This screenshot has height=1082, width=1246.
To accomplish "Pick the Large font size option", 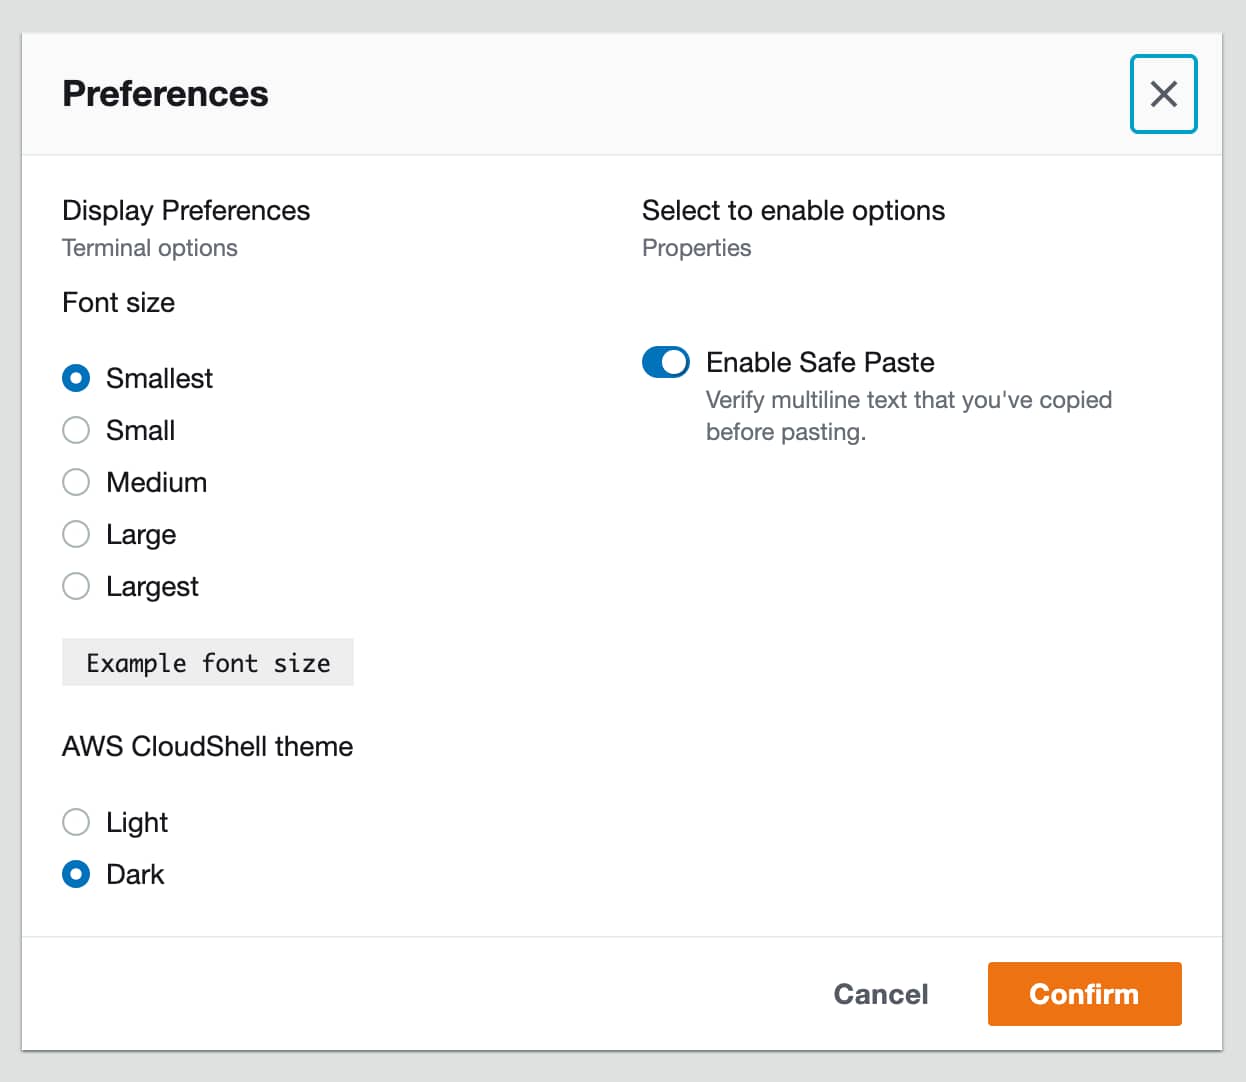I will coord(76,534).
